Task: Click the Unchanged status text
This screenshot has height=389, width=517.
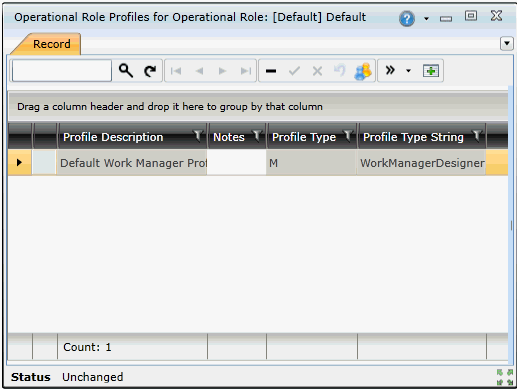Action: 93,377
